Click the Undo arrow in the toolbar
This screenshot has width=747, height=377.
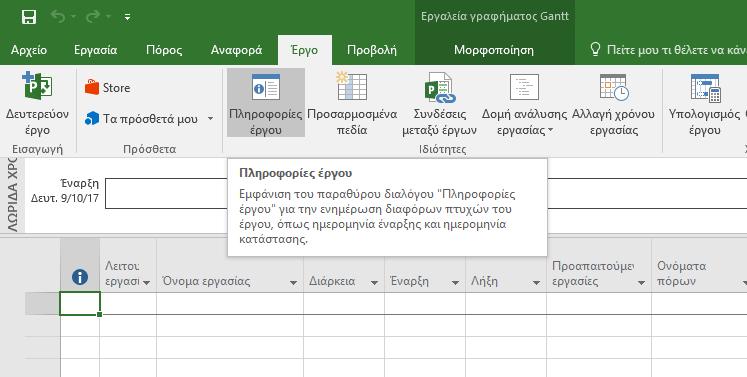pos(58,17)
